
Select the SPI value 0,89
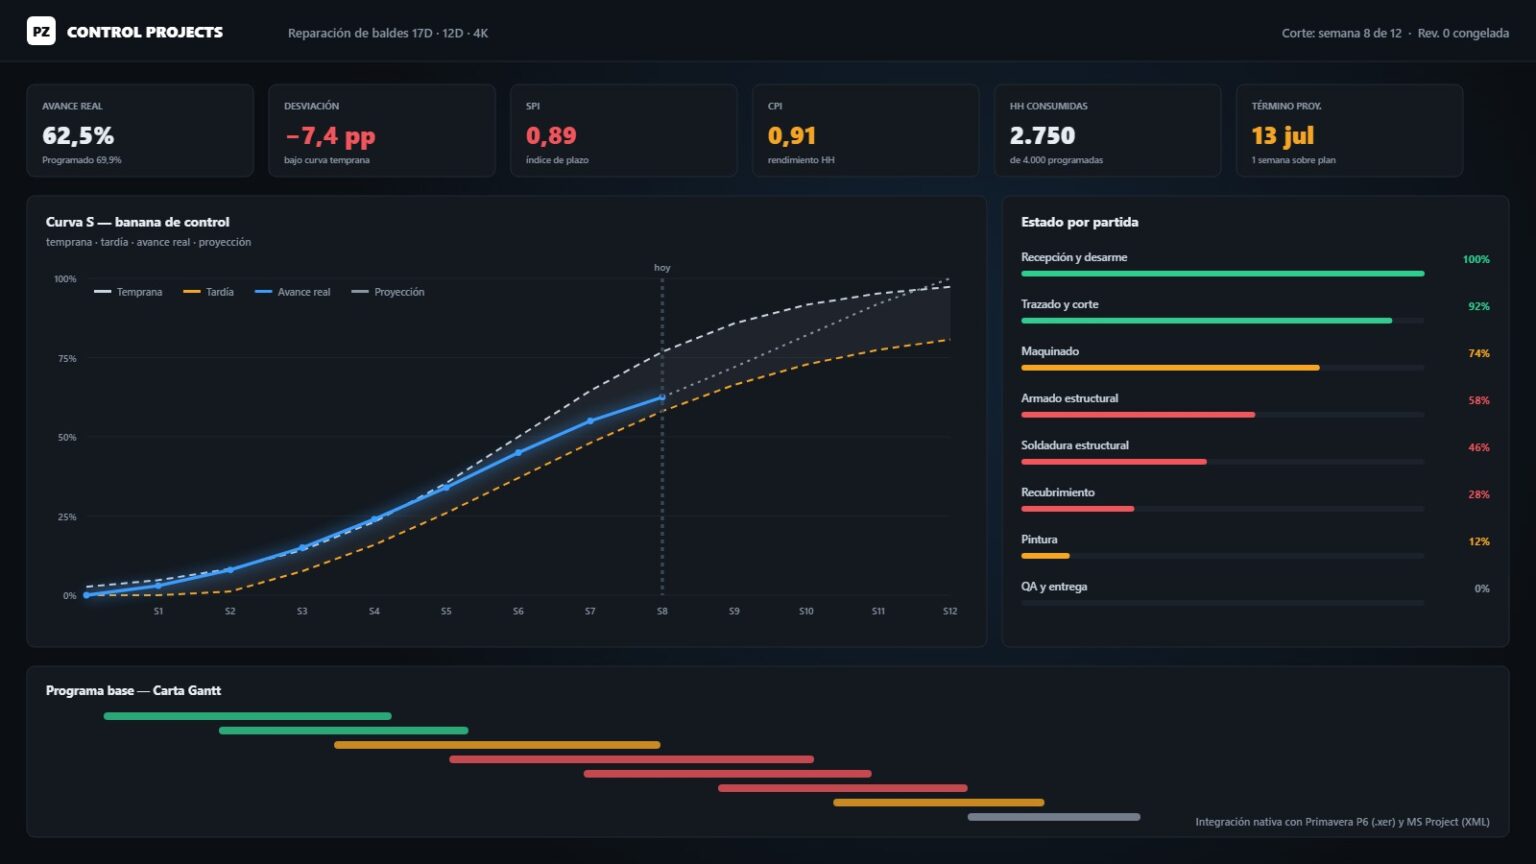tap(551, 135)
